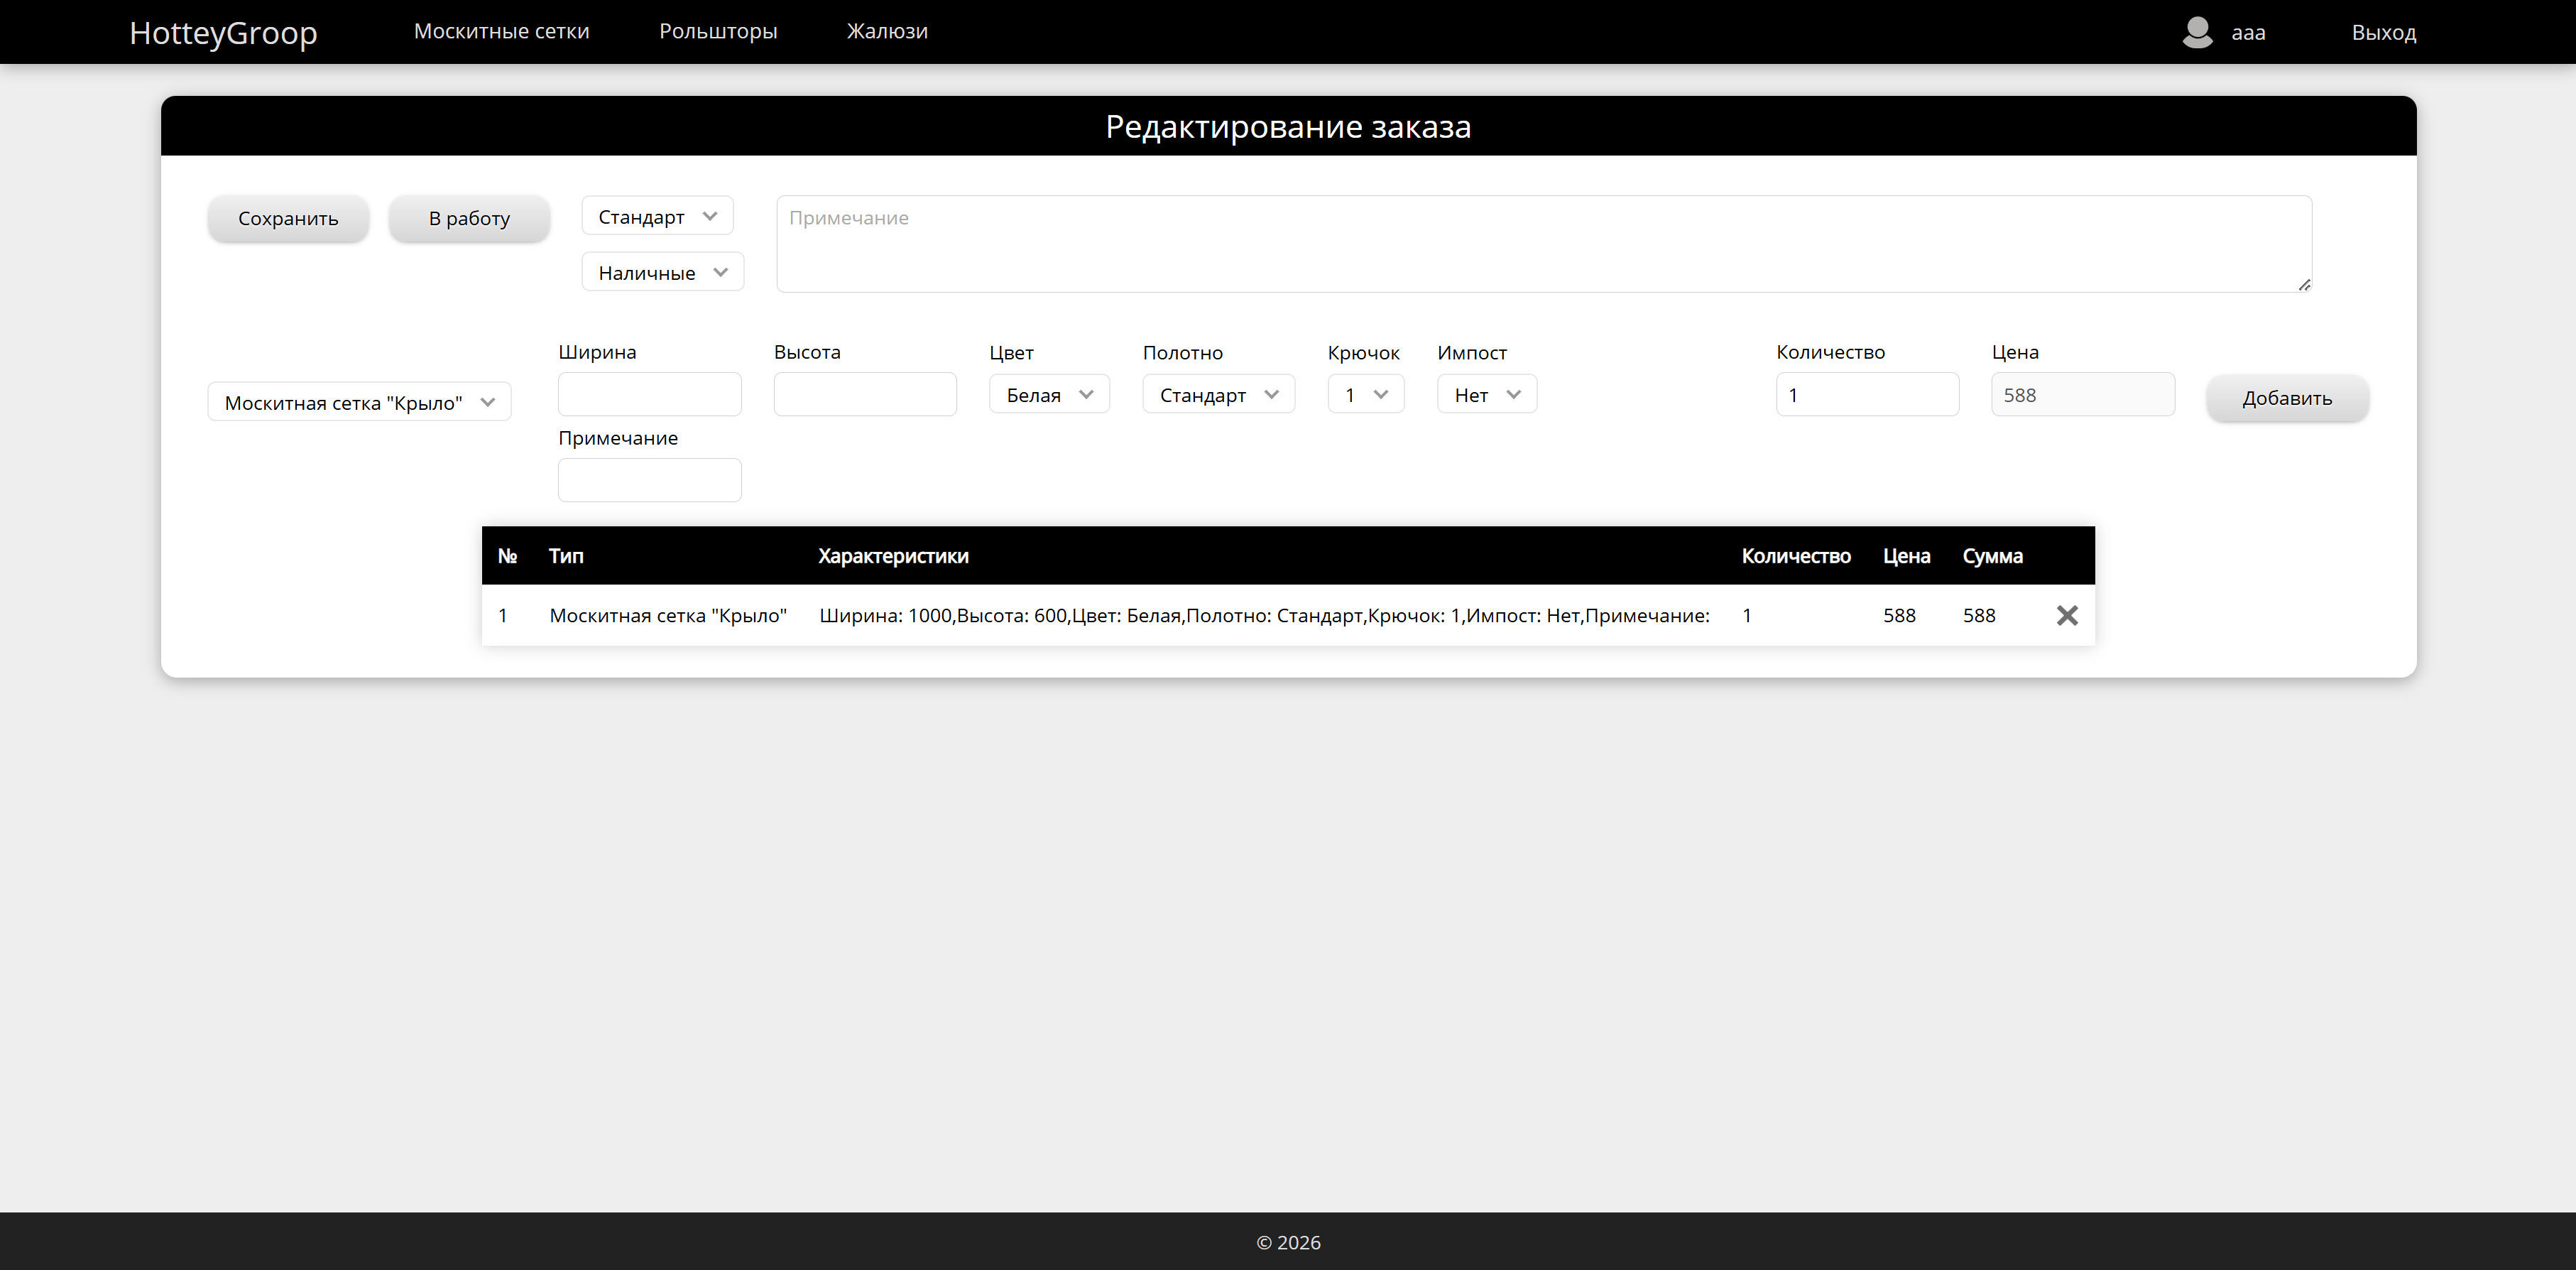Viewport: 2576px width, 1270px height.
Task: Click the Сумма column header
Action: pyautogui.click(x=1992, y=556)
